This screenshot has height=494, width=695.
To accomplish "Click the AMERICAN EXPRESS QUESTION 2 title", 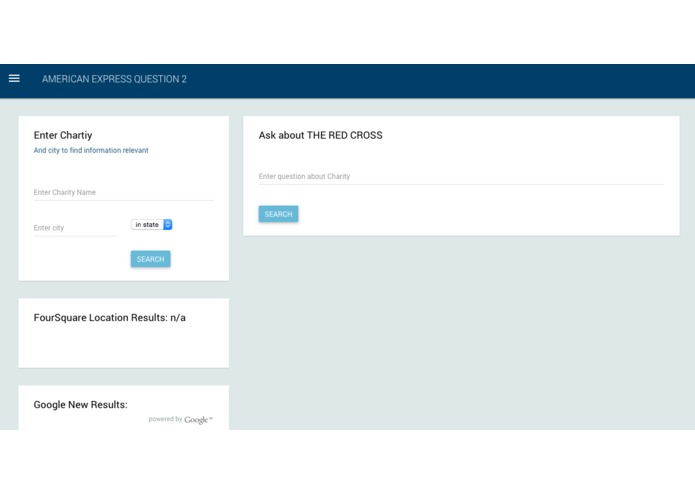I will 114,79.
